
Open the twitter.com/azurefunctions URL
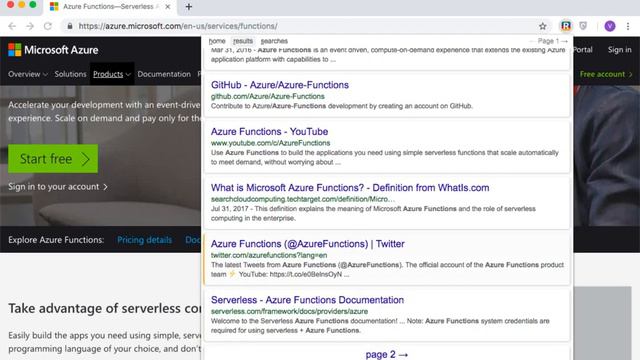(269, 255)
